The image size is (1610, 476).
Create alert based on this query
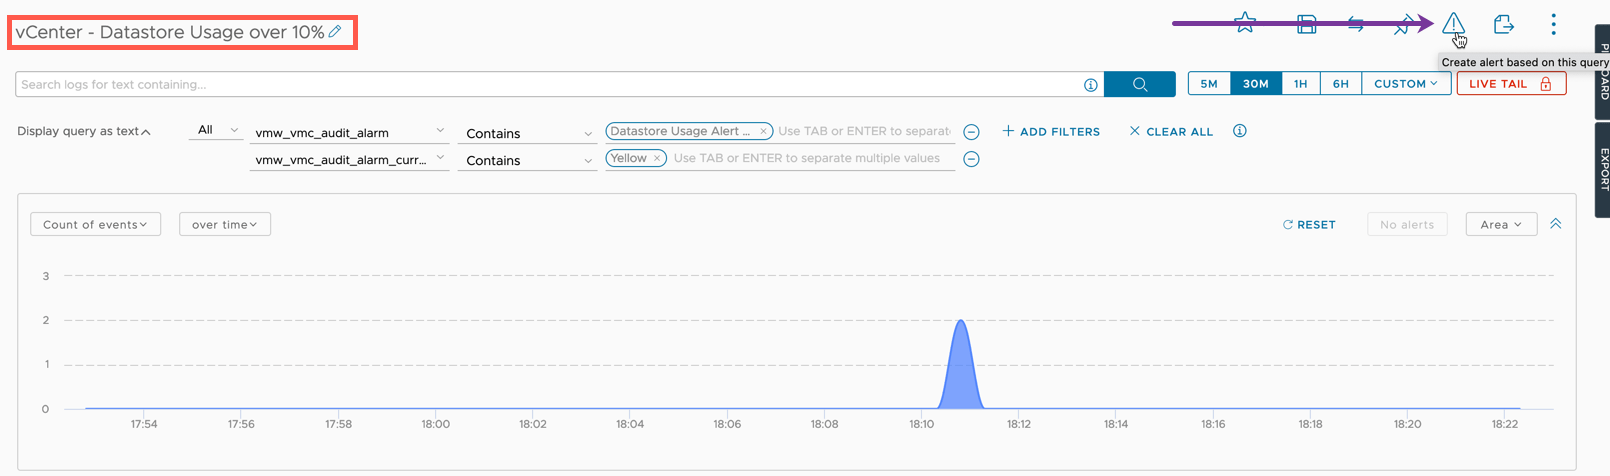click(x=1453, y=24)
